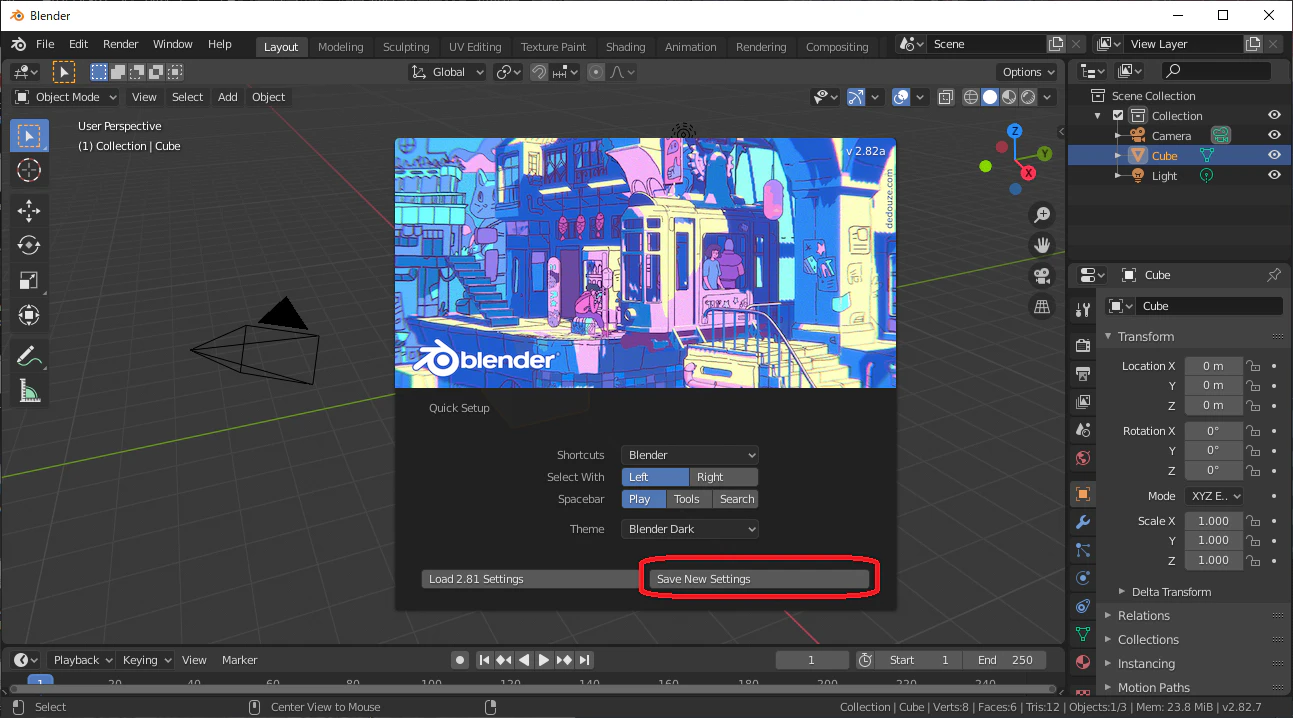Select the Measure ruler tool
This screenshot has height=718, width=1293.
point(29,390)
